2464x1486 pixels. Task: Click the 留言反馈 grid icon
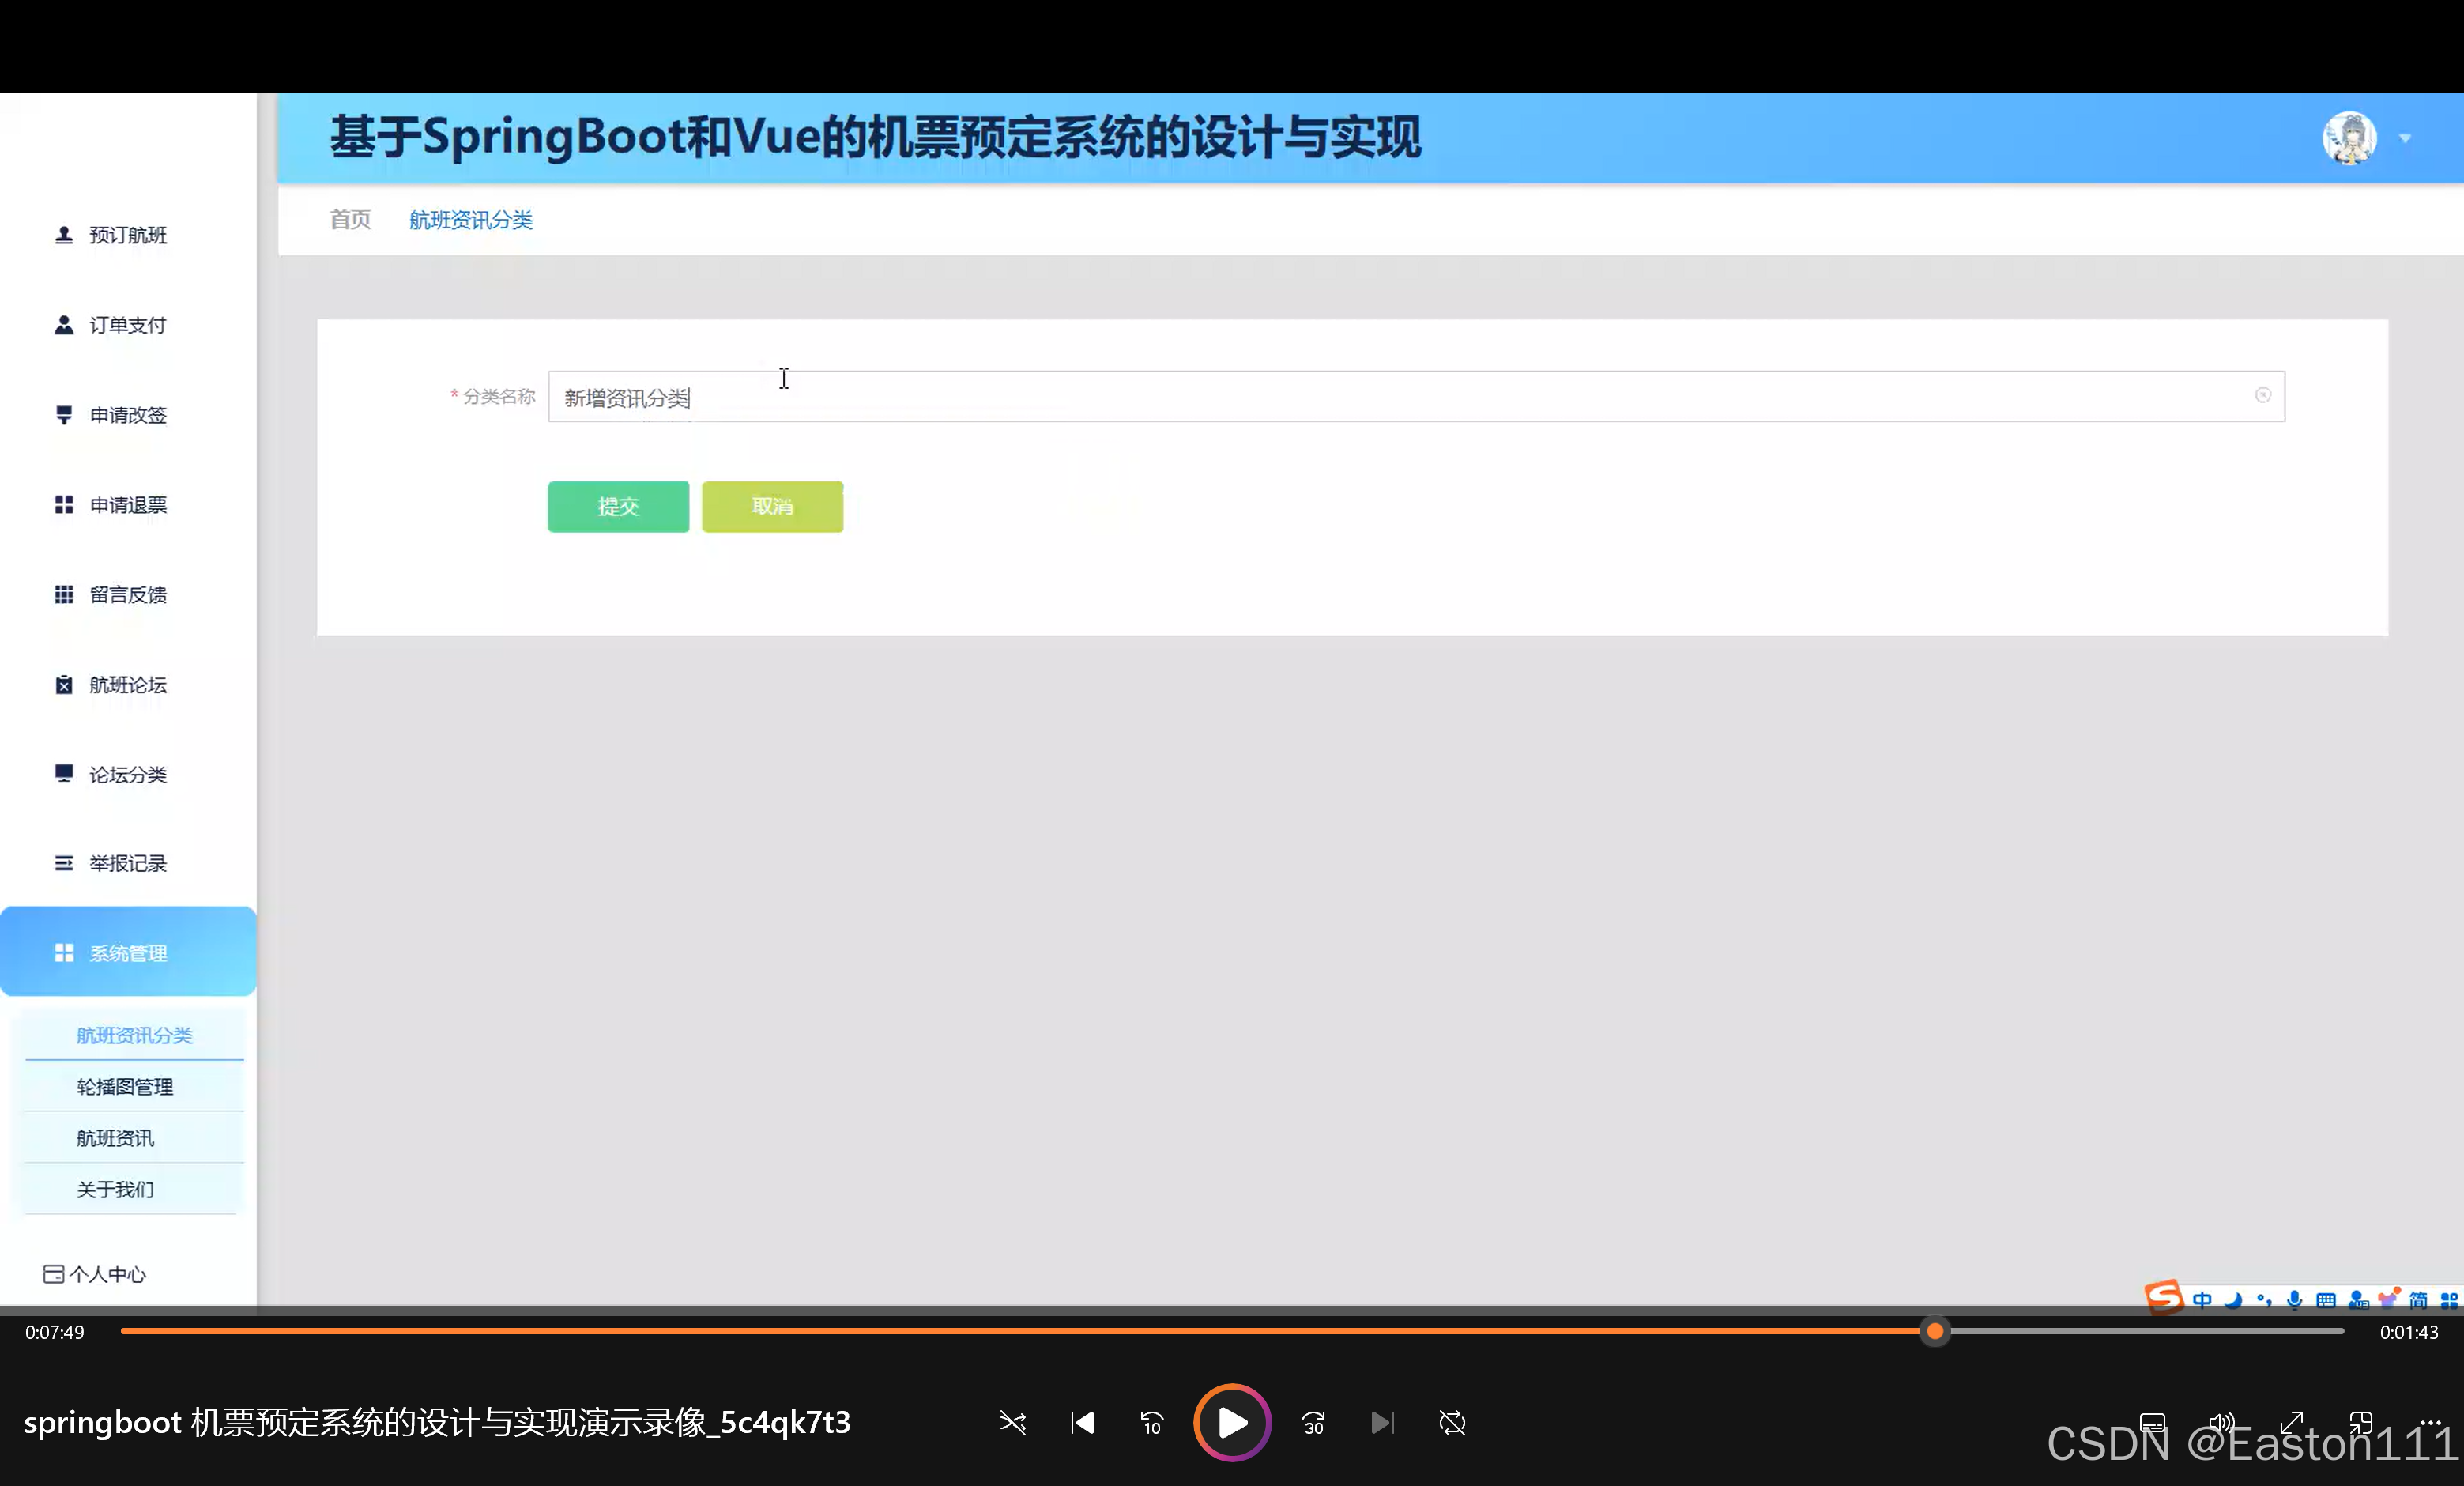[64, 594]
